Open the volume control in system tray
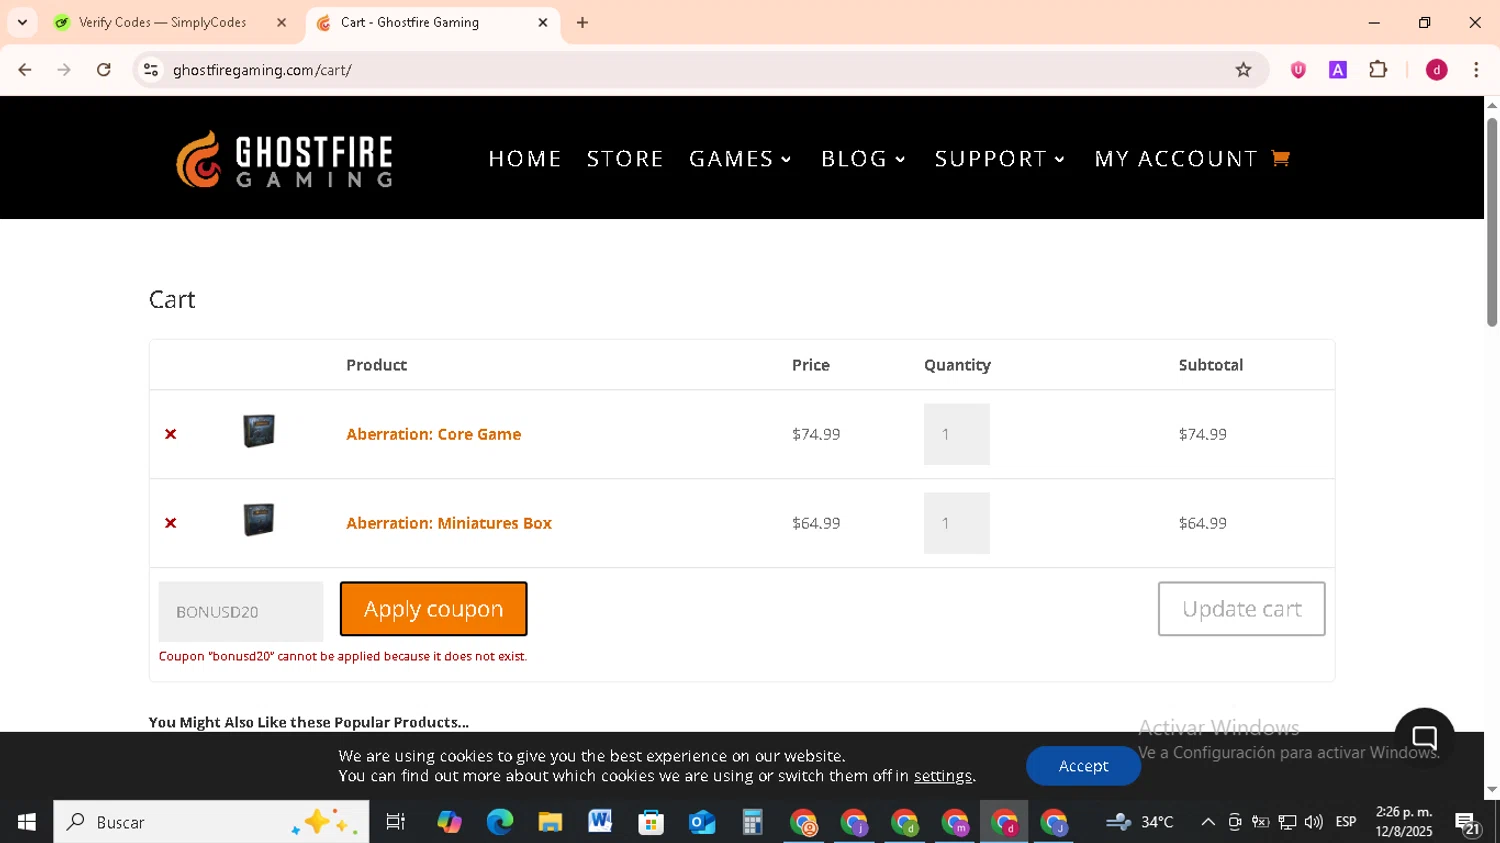This screenshot has width=1500, height=843. pyautogui.click(x=1313, y=822)
